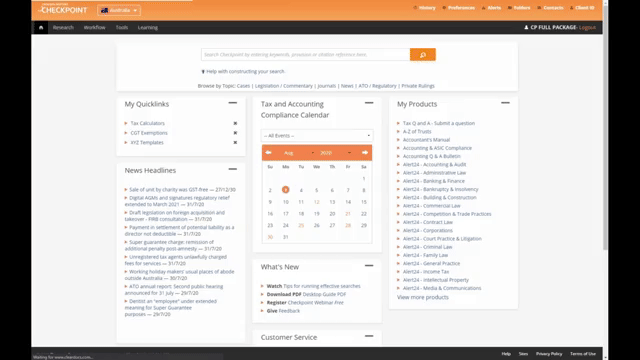Open the Australia country selector
The image size is (640, 360).
coord(119,10)
